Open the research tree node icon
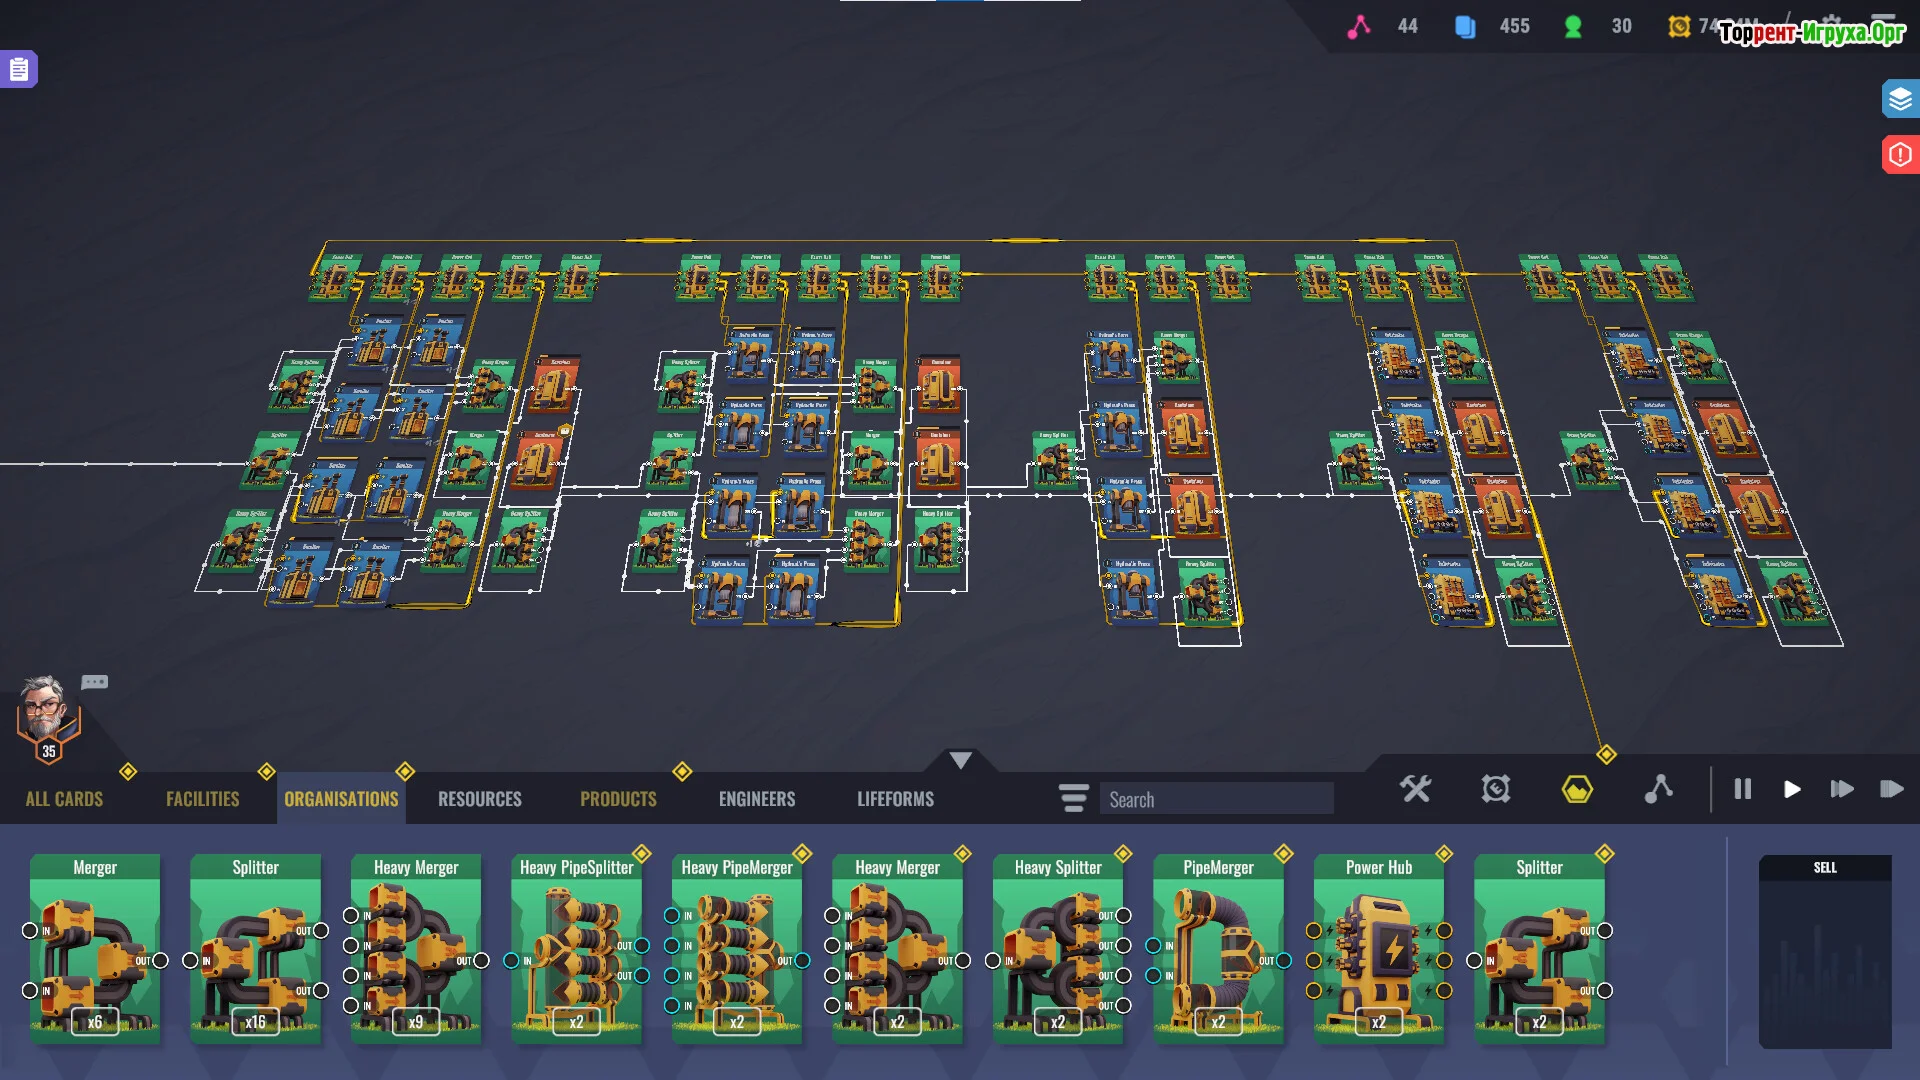The height and width of the screenshot is (1080, 1920). pyautogui.click(x=1658, y=789)
